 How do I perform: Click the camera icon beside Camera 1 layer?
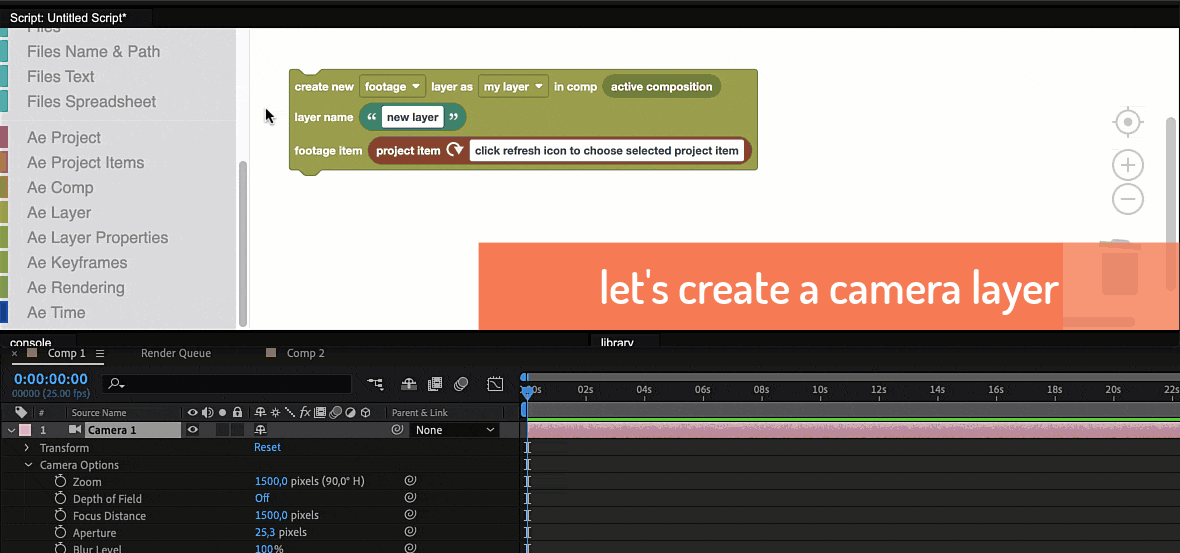coord(75,430)
